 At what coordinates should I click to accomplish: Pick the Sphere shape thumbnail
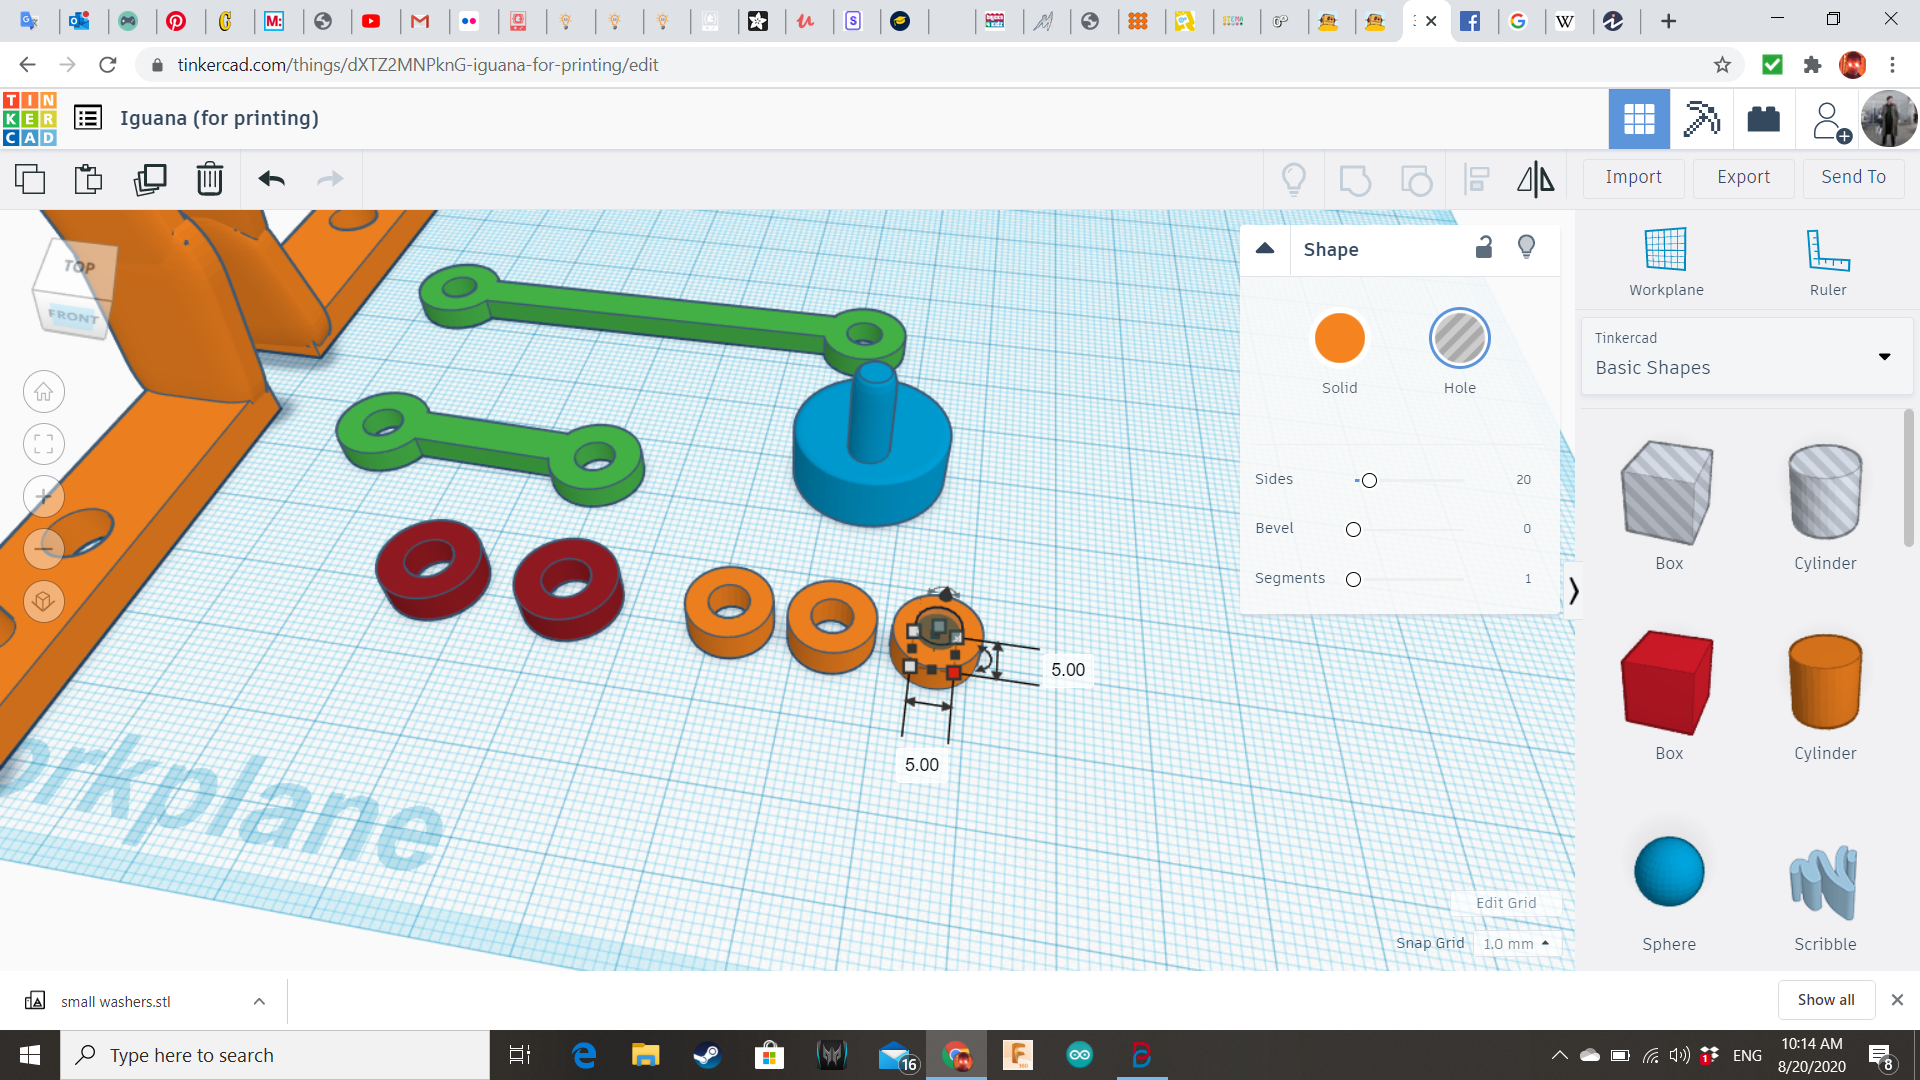[1668, 872]
